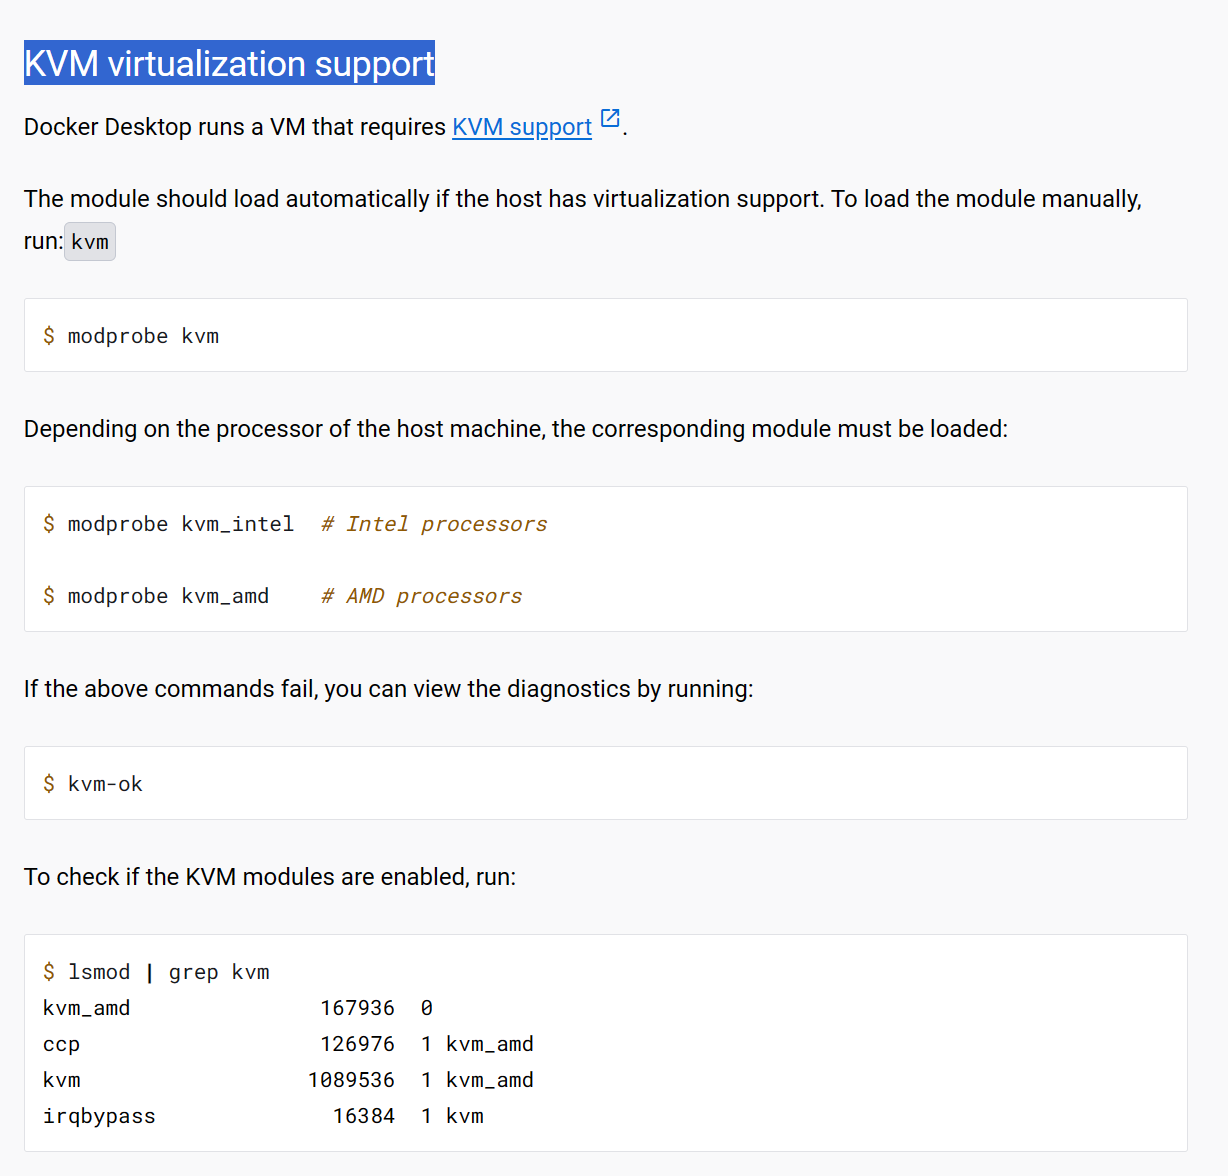Image resolution: width=1228 pixels, height=1176 pixels.
Task: Click the dollar prompt before kvm-ok
Action: click(49, 784)
